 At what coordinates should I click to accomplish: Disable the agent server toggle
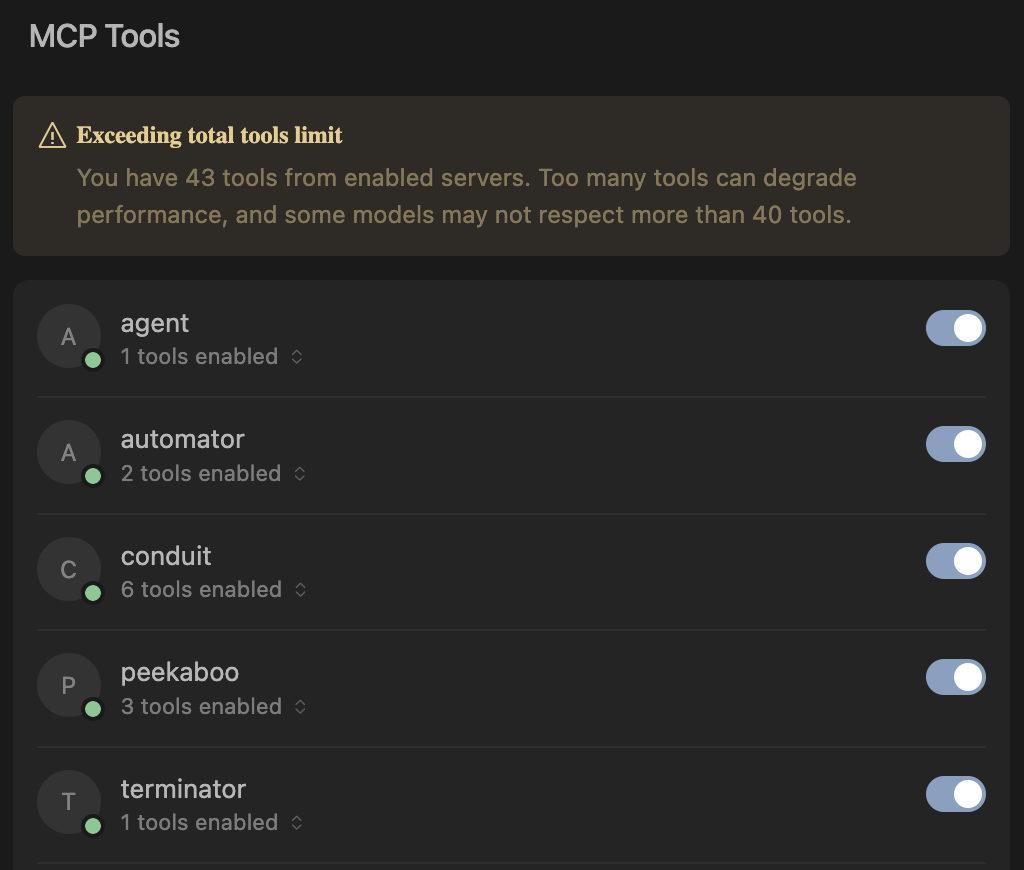[955, 328]
